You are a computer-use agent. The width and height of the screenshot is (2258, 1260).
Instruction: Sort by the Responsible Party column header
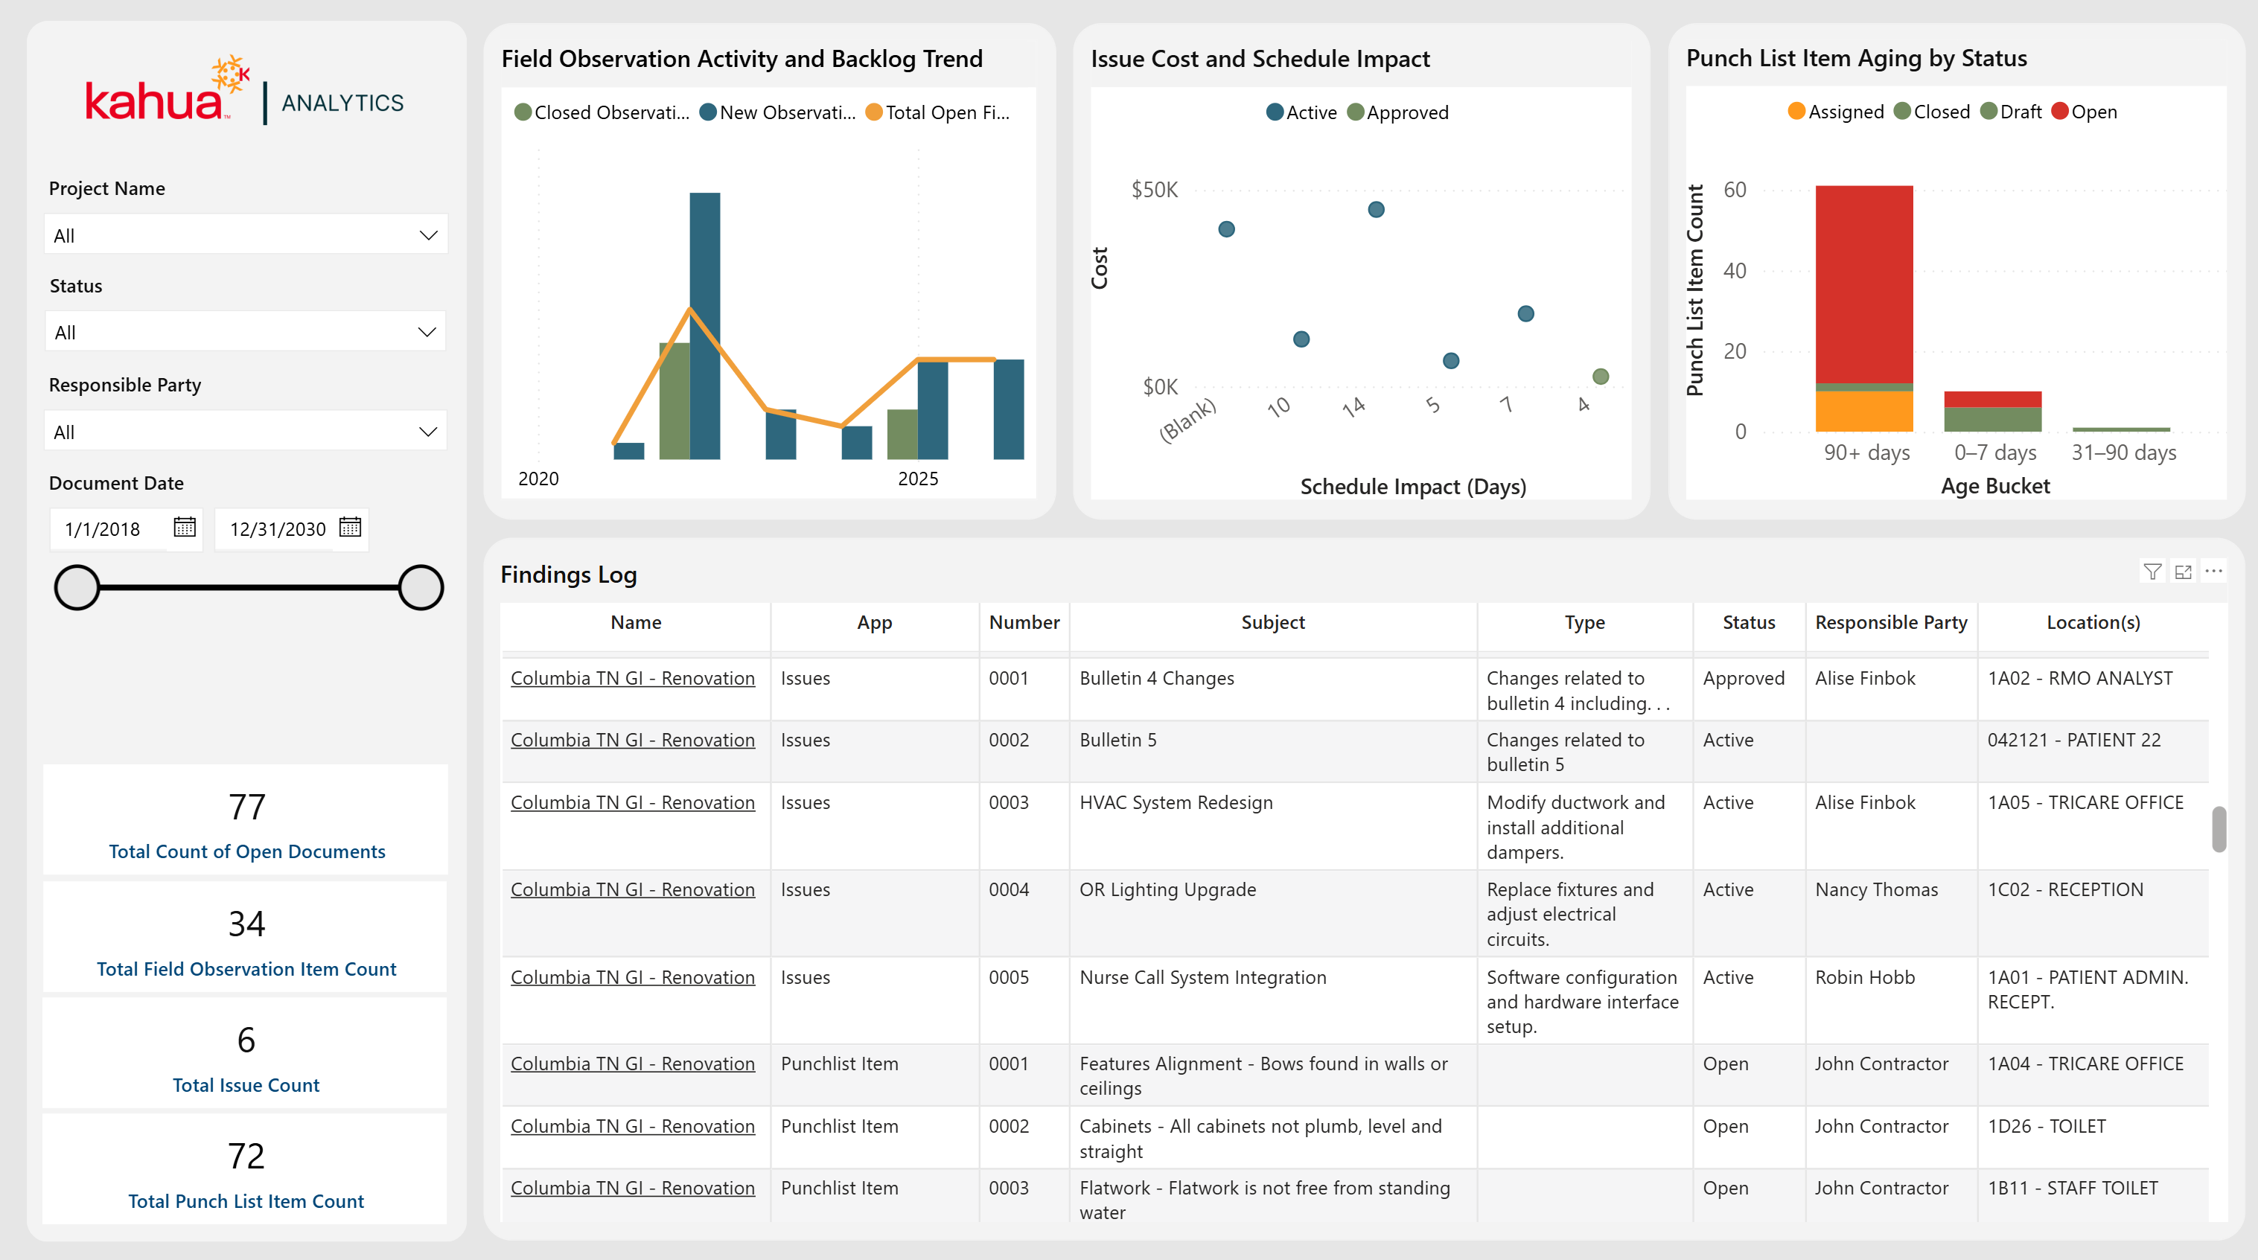1891,622
